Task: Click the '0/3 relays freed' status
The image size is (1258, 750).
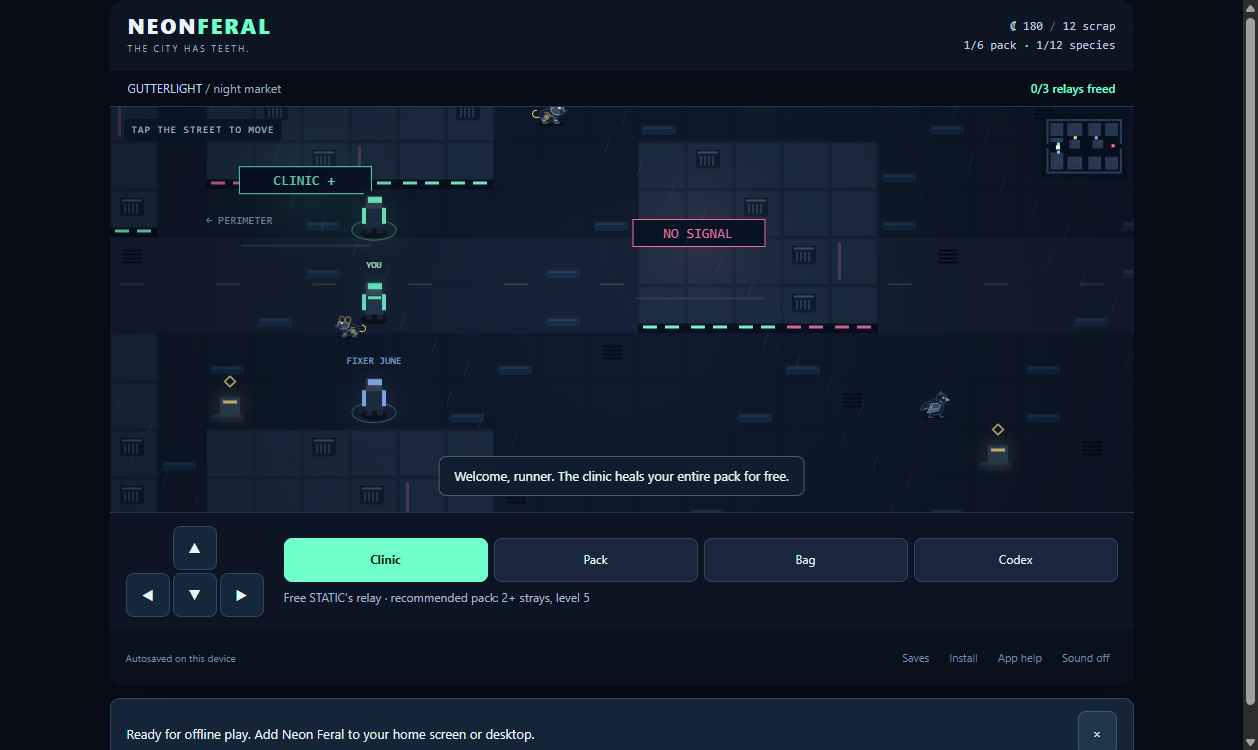Action: (1073, 89)
